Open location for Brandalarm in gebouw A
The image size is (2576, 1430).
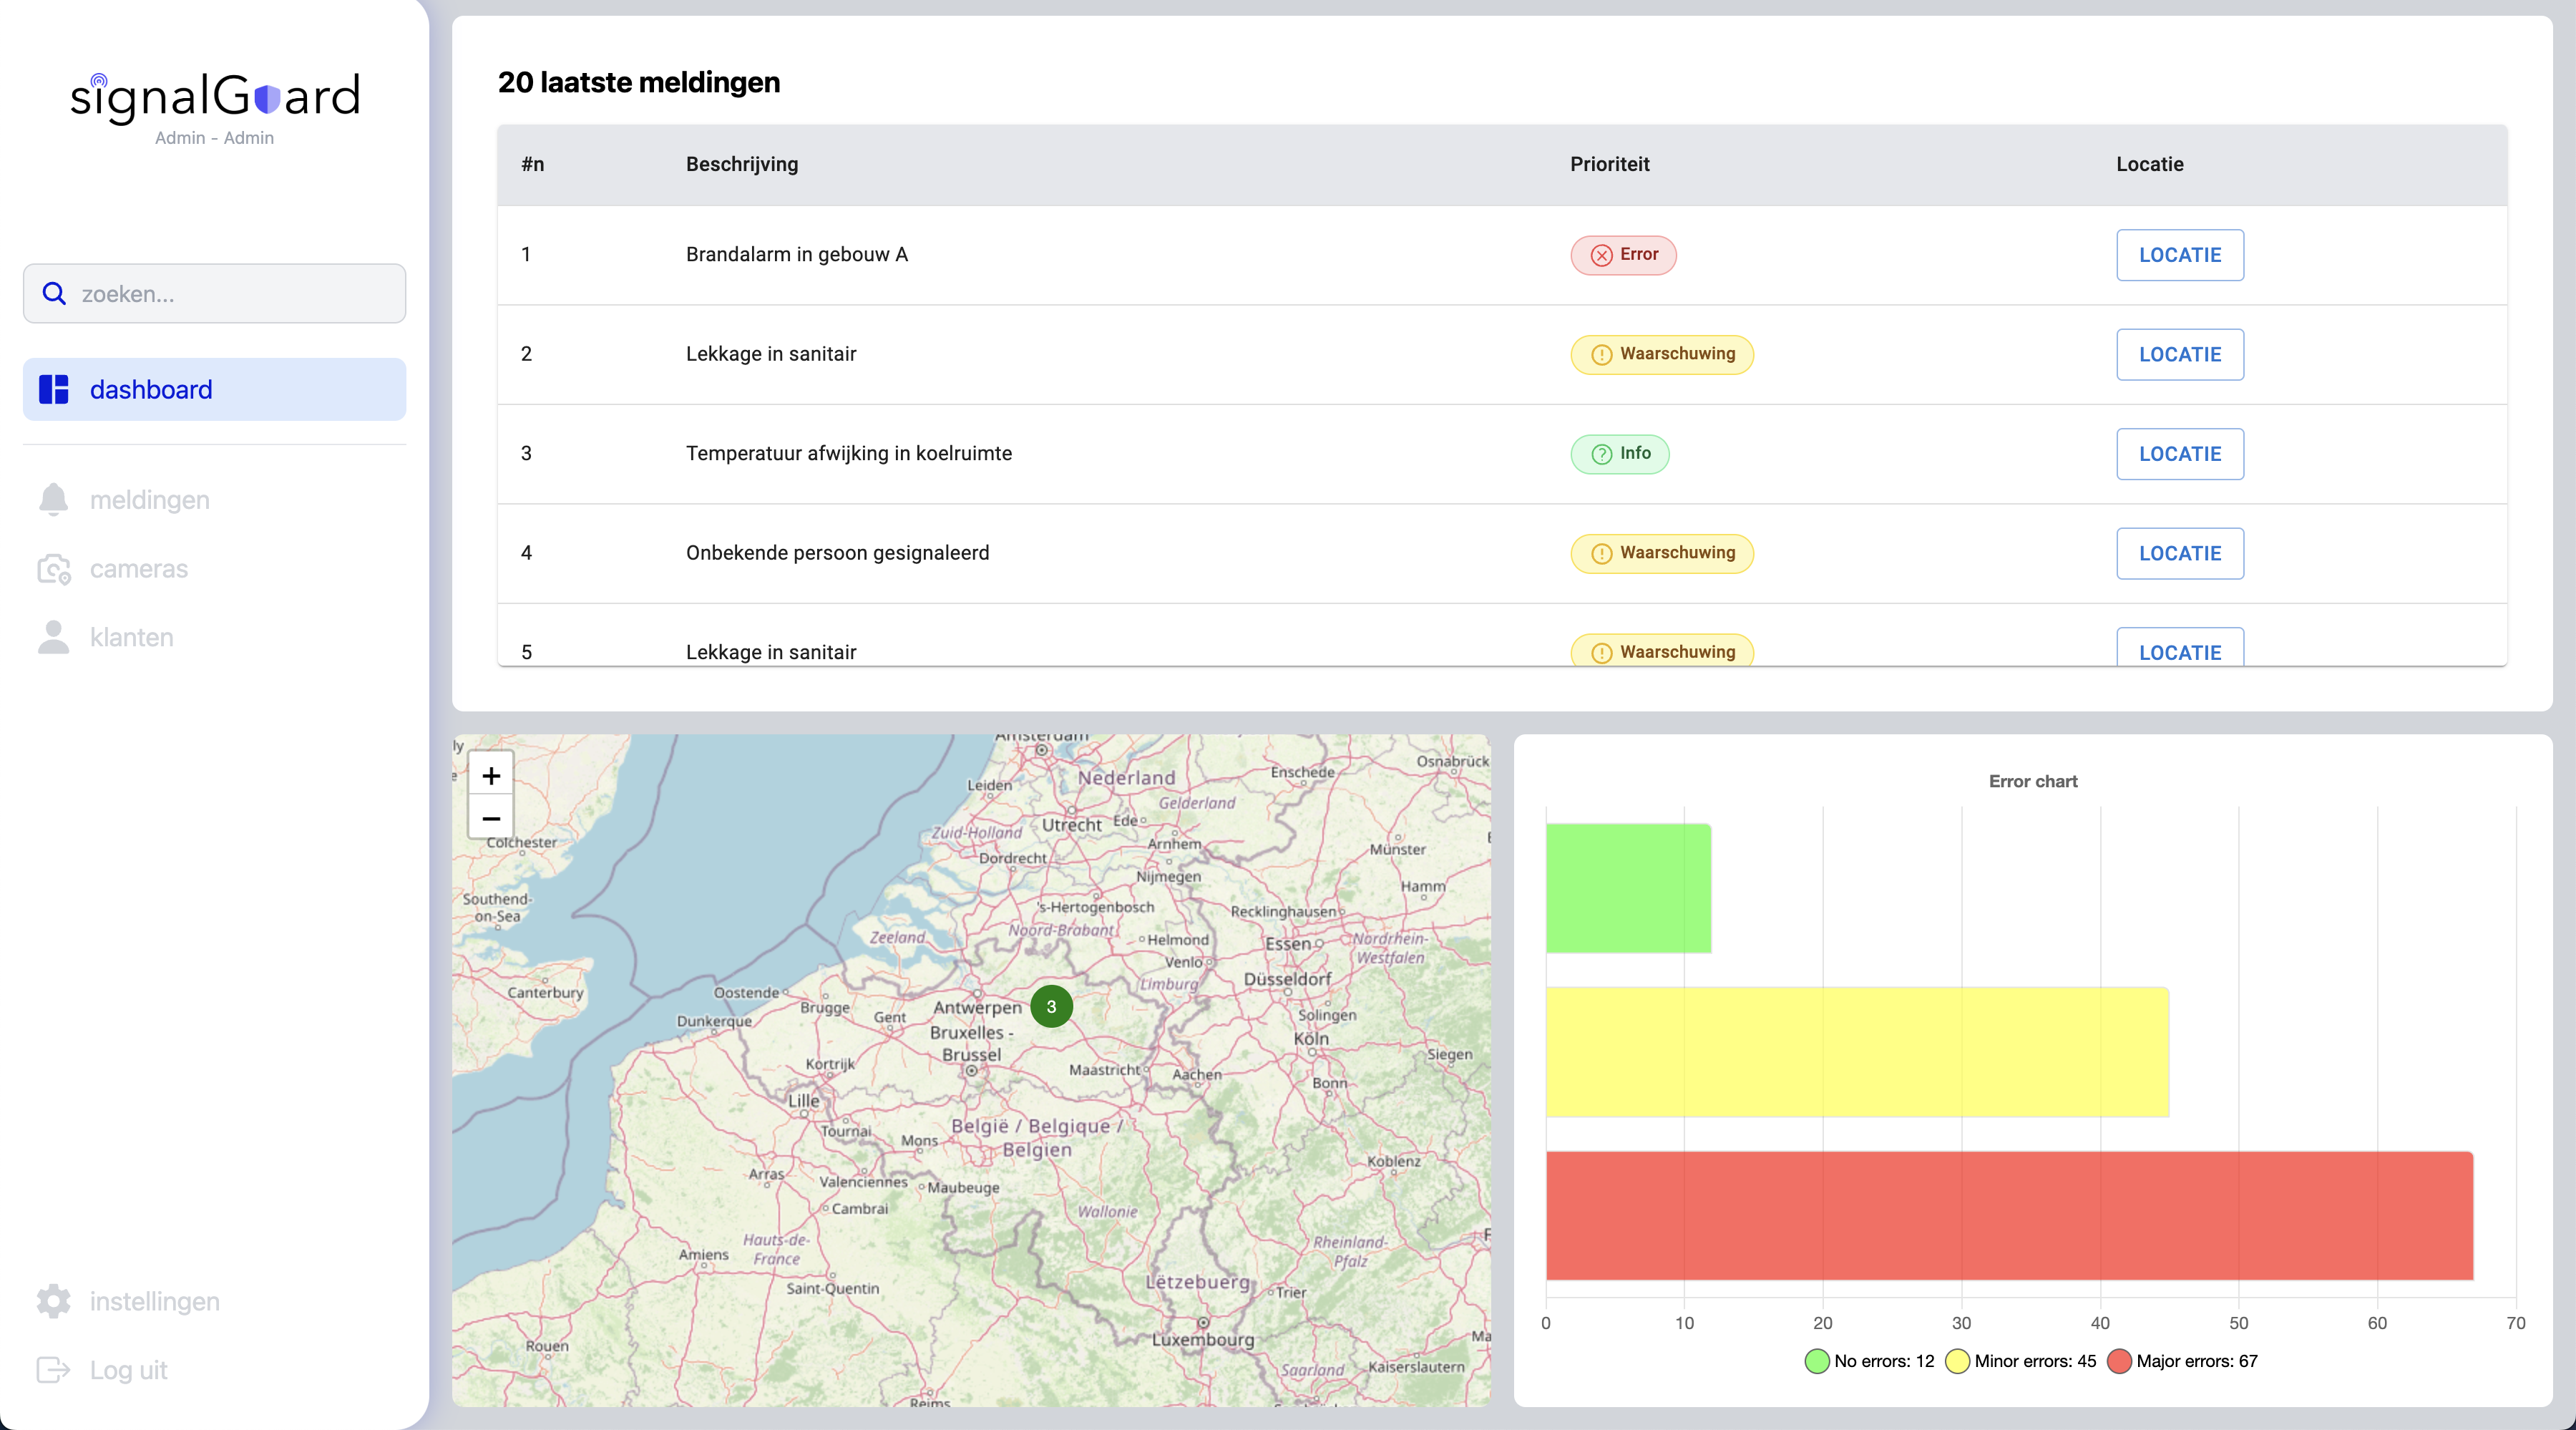click(2180, 255)
